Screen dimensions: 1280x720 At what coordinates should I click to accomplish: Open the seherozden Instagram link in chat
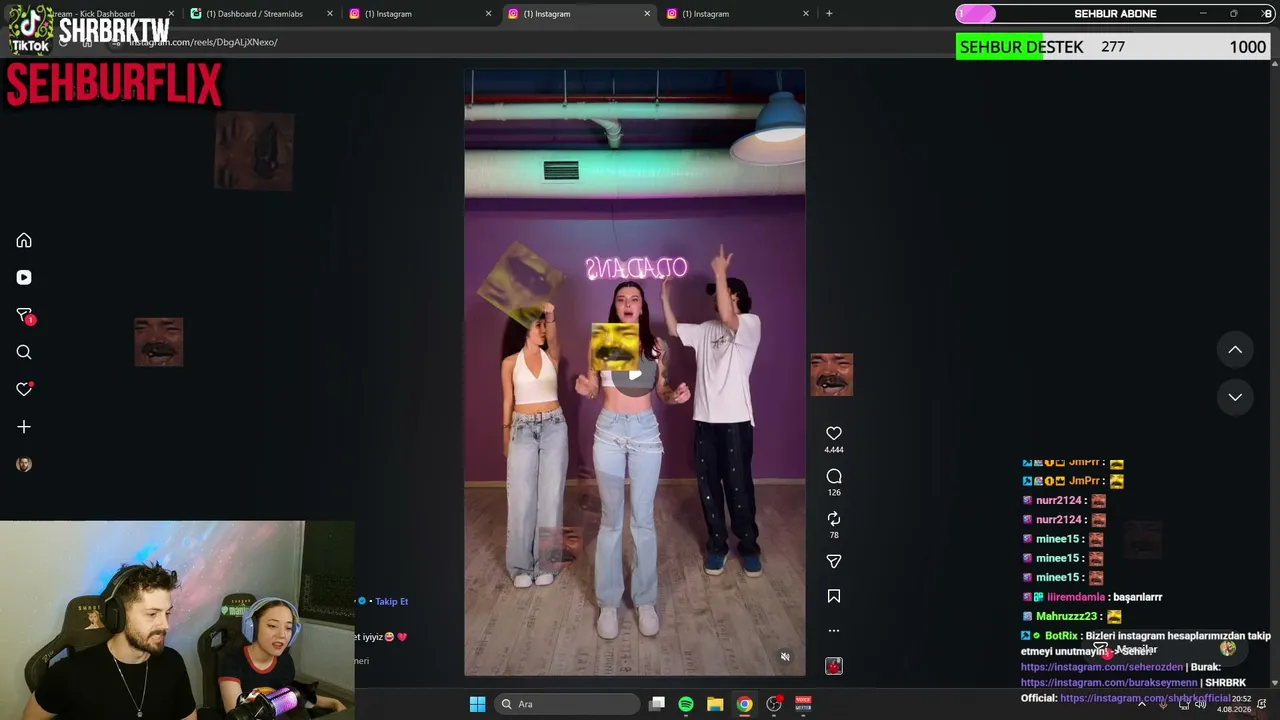point(1102,667)
